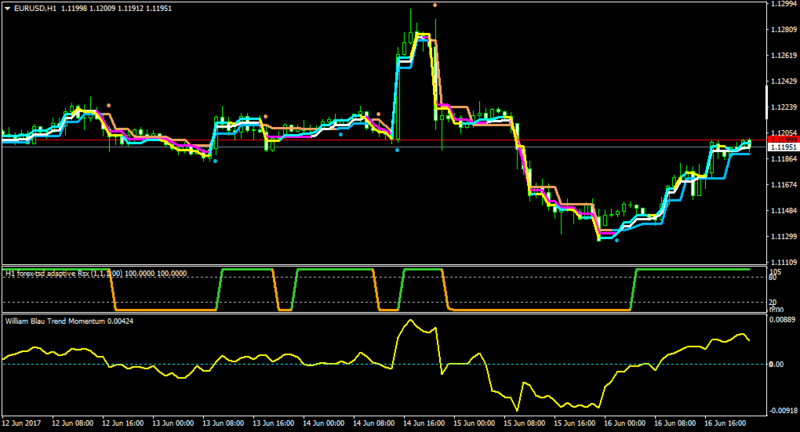Select the red 1.11999 price label
This screenshot has width=800, height=432.
tap(783, 140)
